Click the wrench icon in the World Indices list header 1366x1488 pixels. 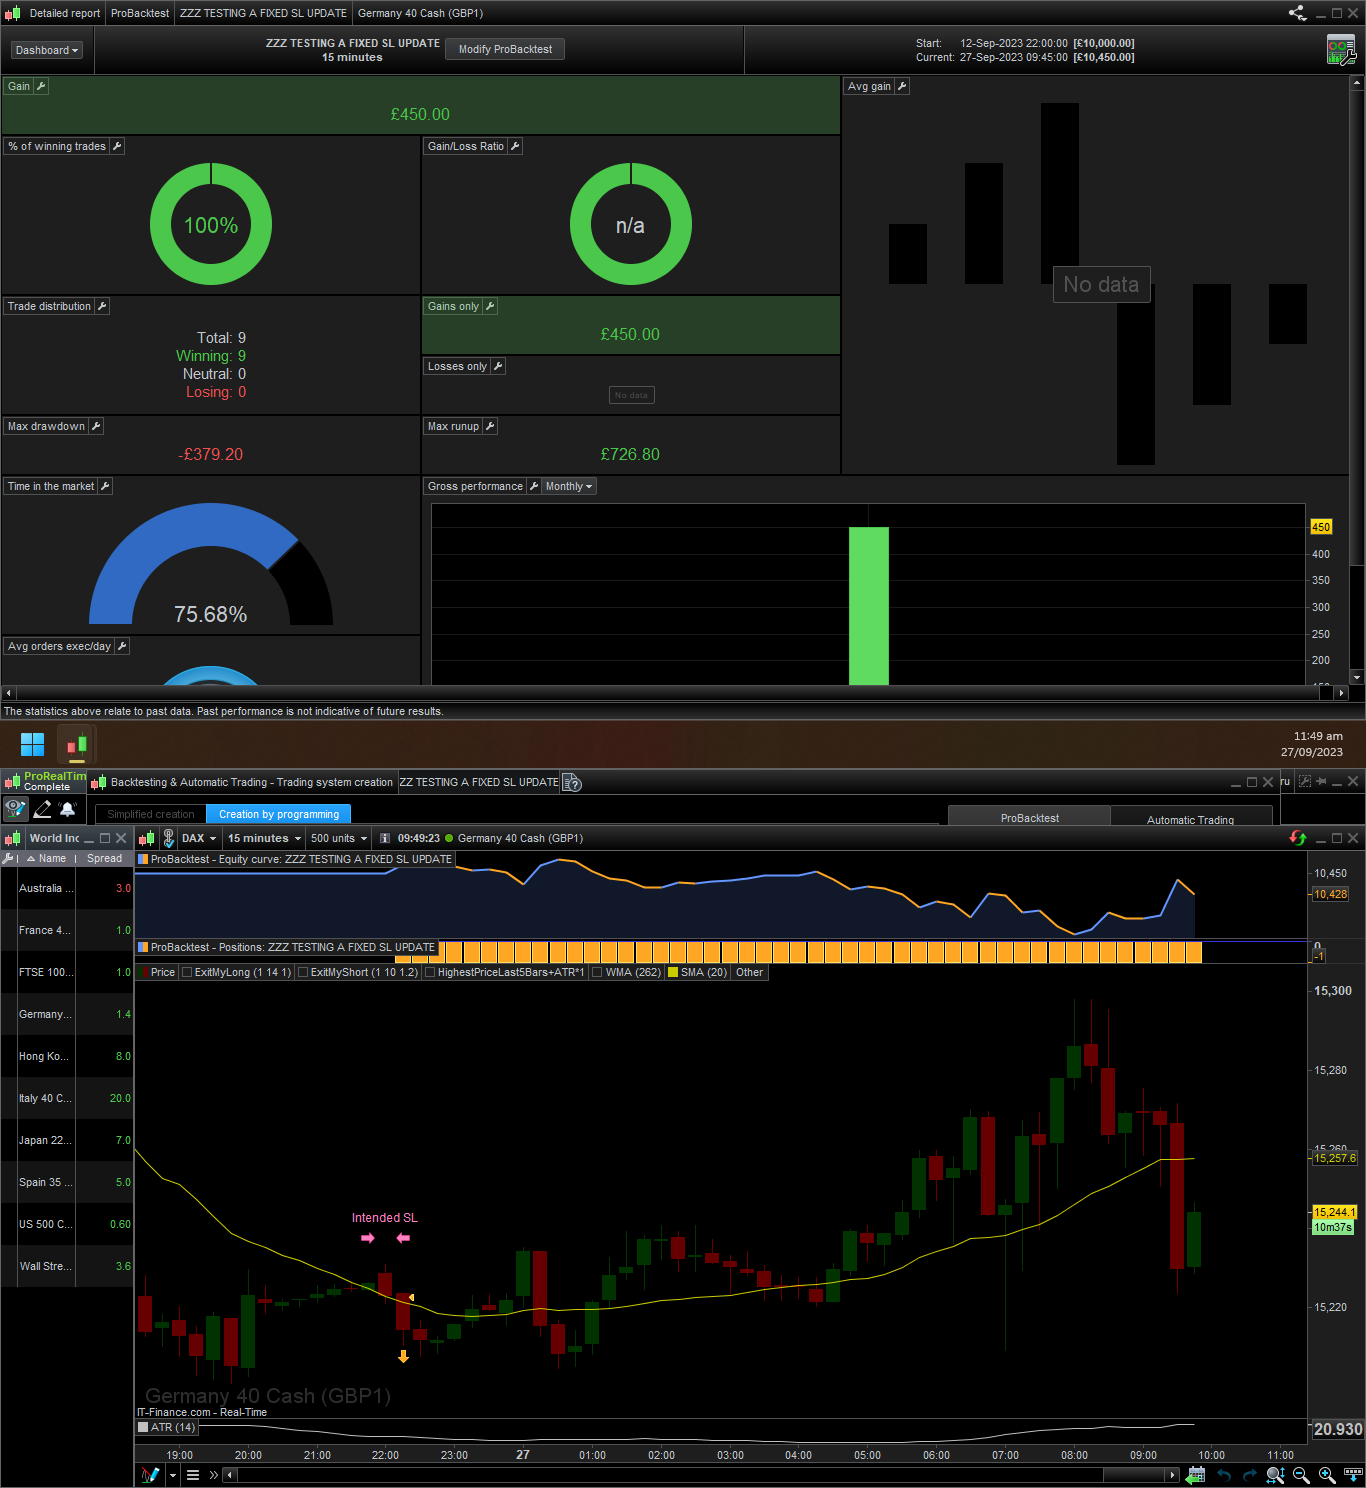(8, 858)
